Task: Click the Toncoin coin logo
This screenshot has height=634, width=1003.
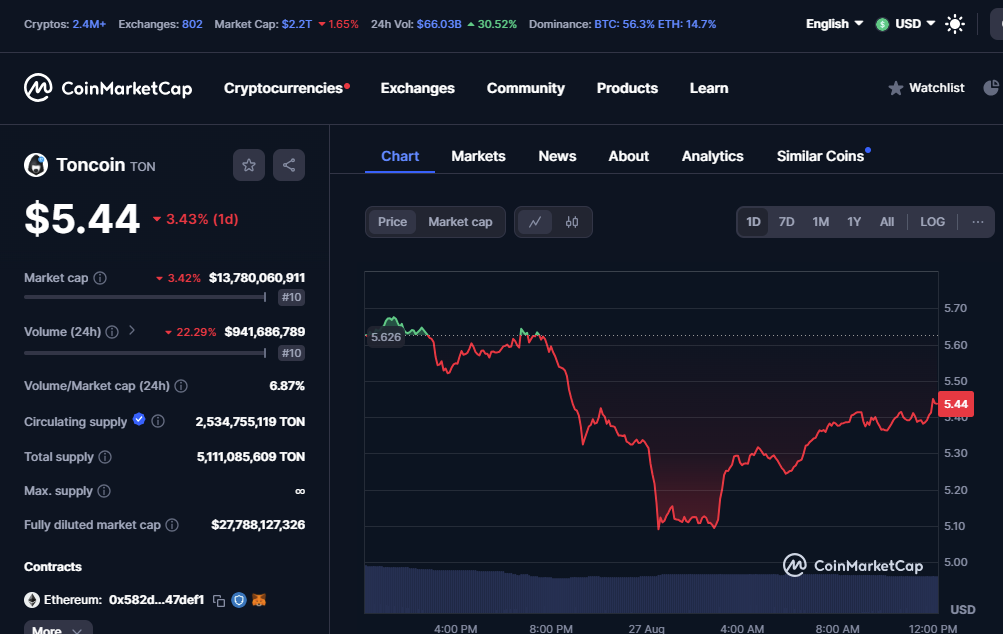Action: 36,165
